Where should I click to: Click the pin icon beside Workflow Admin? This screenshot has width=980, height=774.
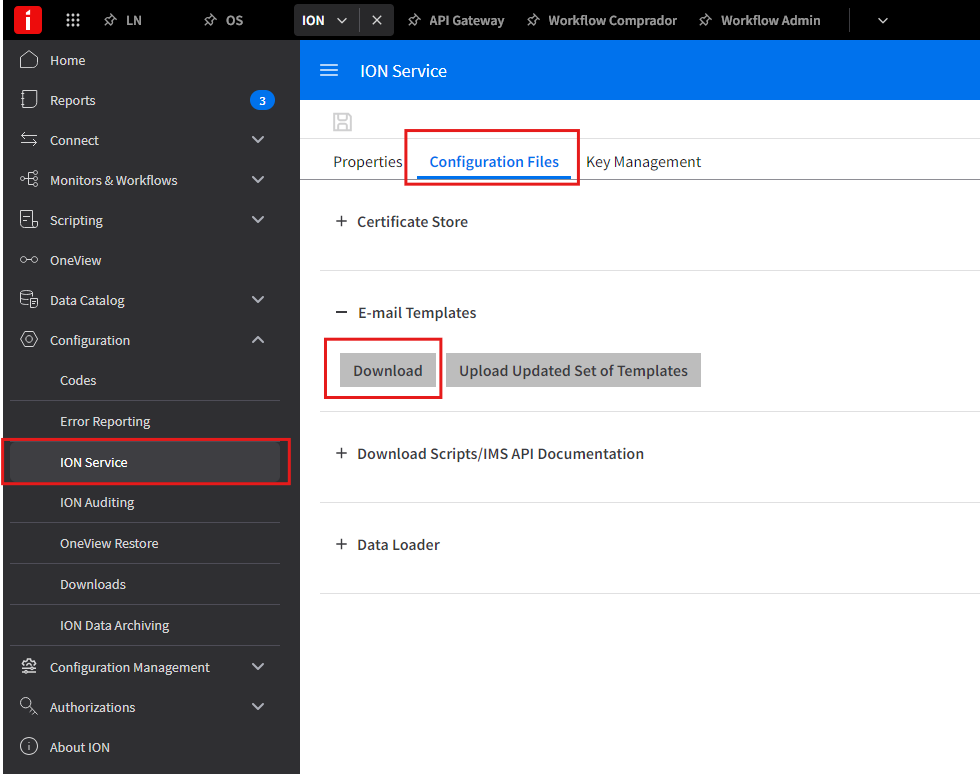pyautogui.click(x=705, y=20)
